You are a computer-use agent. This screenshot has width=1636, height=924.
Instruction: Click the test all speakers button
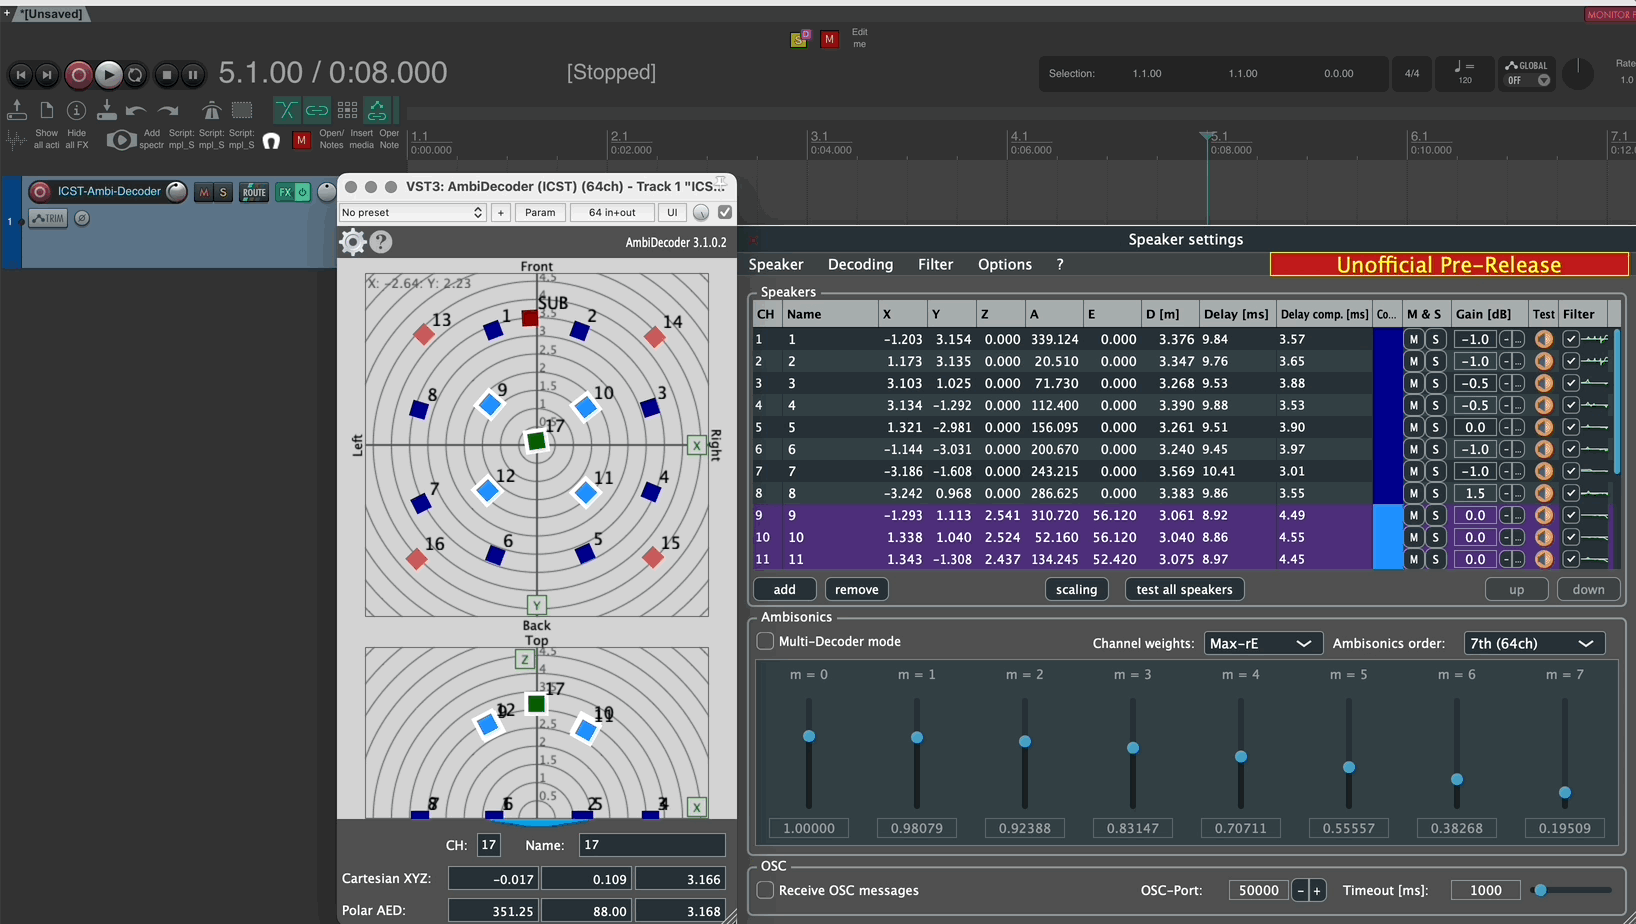pyautogui.click(x=1184, y=590)
